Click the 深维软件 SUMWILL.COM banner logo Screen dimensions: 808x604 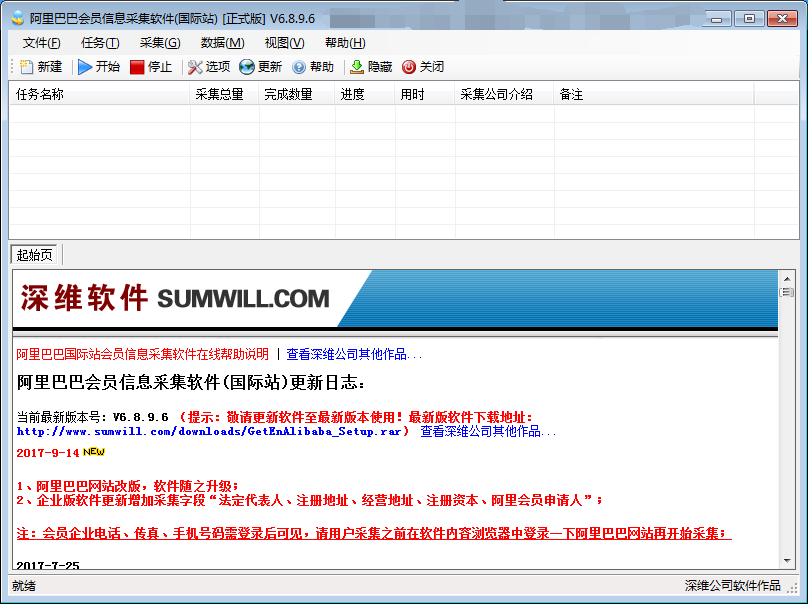pyautogui.click(x=175, y=298)
